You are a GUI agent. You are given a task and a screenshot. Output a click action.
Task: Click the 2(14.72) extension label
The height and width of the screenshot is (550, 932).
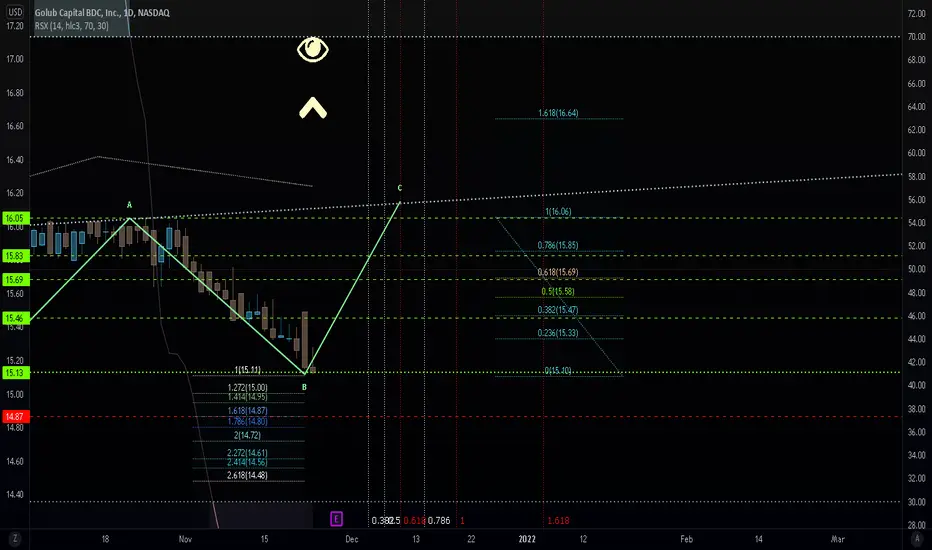click(x=247, y=435)
